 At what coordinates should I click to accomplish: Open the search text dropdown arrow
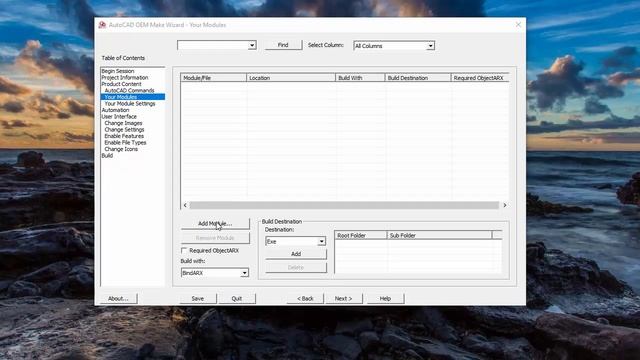tap(252, 45)
